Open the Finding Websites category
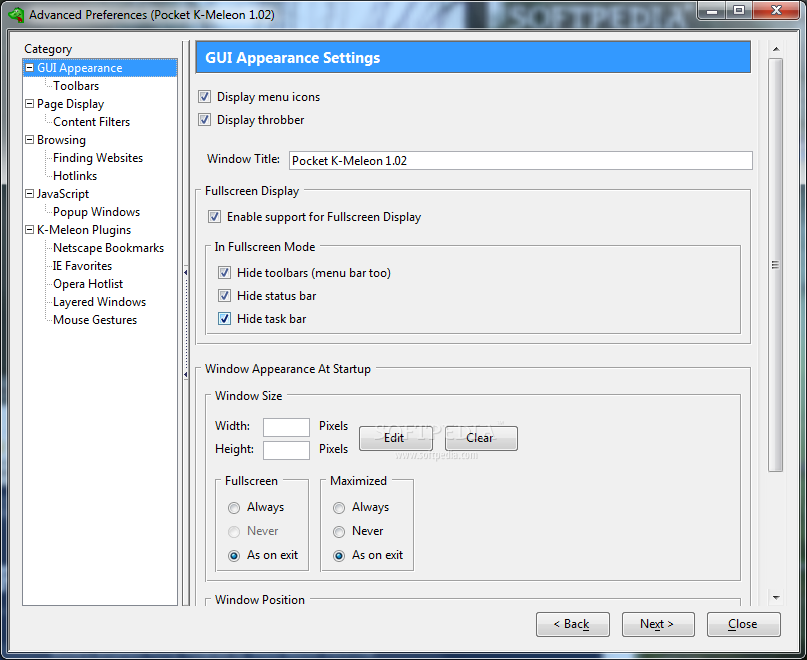Image resolution: width=807 pixels, height=660 pixels. point(98,158)
